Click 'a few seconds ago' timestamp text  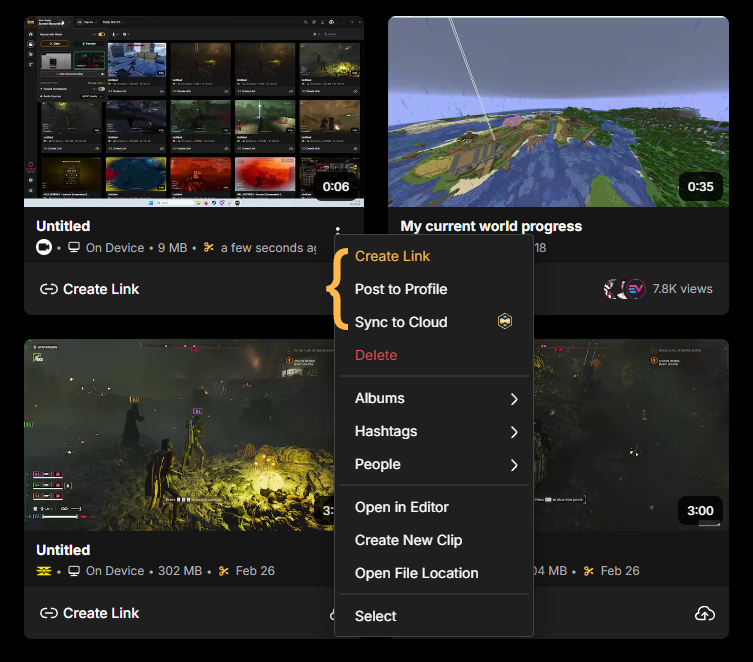(x=268, y=248)
